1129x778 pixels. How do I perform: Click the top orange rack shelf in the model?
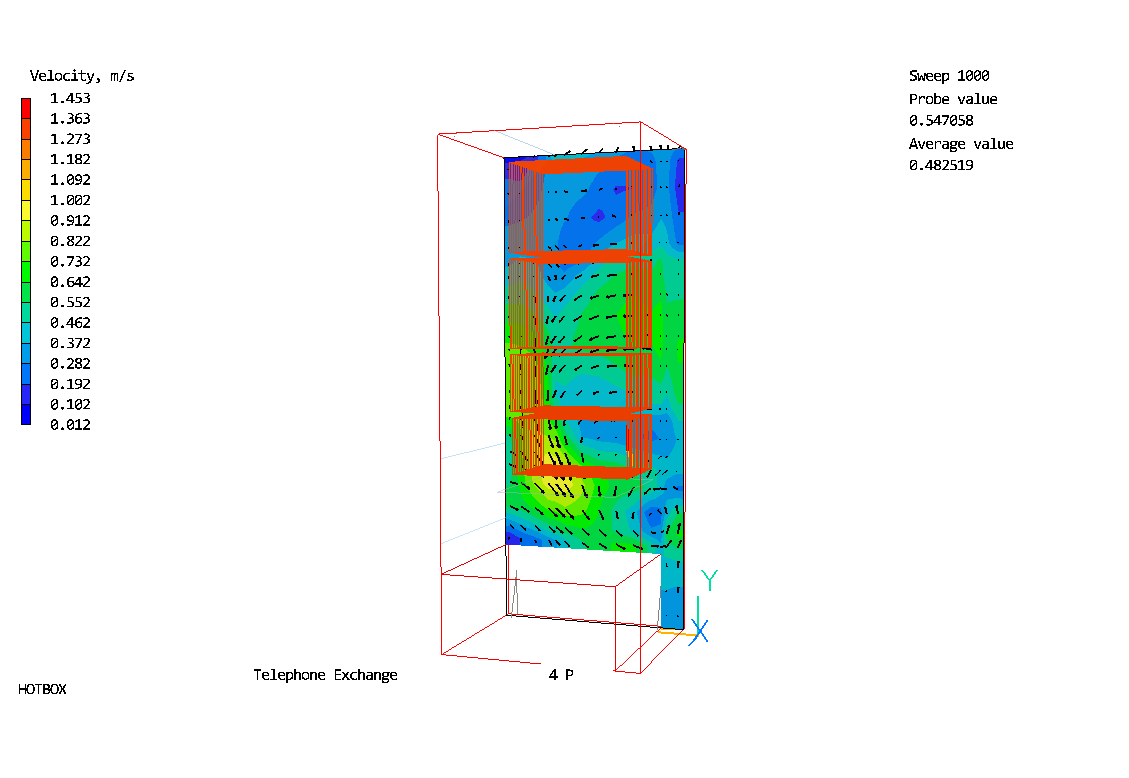(578, 164)
